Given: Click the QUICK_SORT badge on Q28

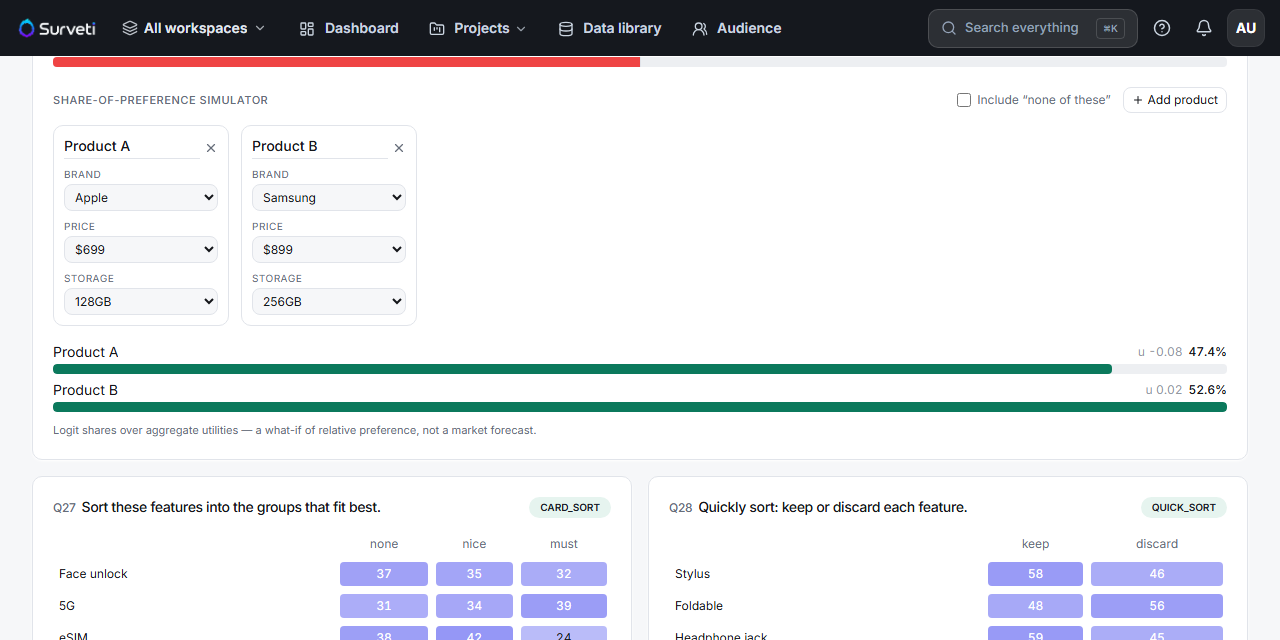Looking at the screenshot, I should pos(1184,508).
